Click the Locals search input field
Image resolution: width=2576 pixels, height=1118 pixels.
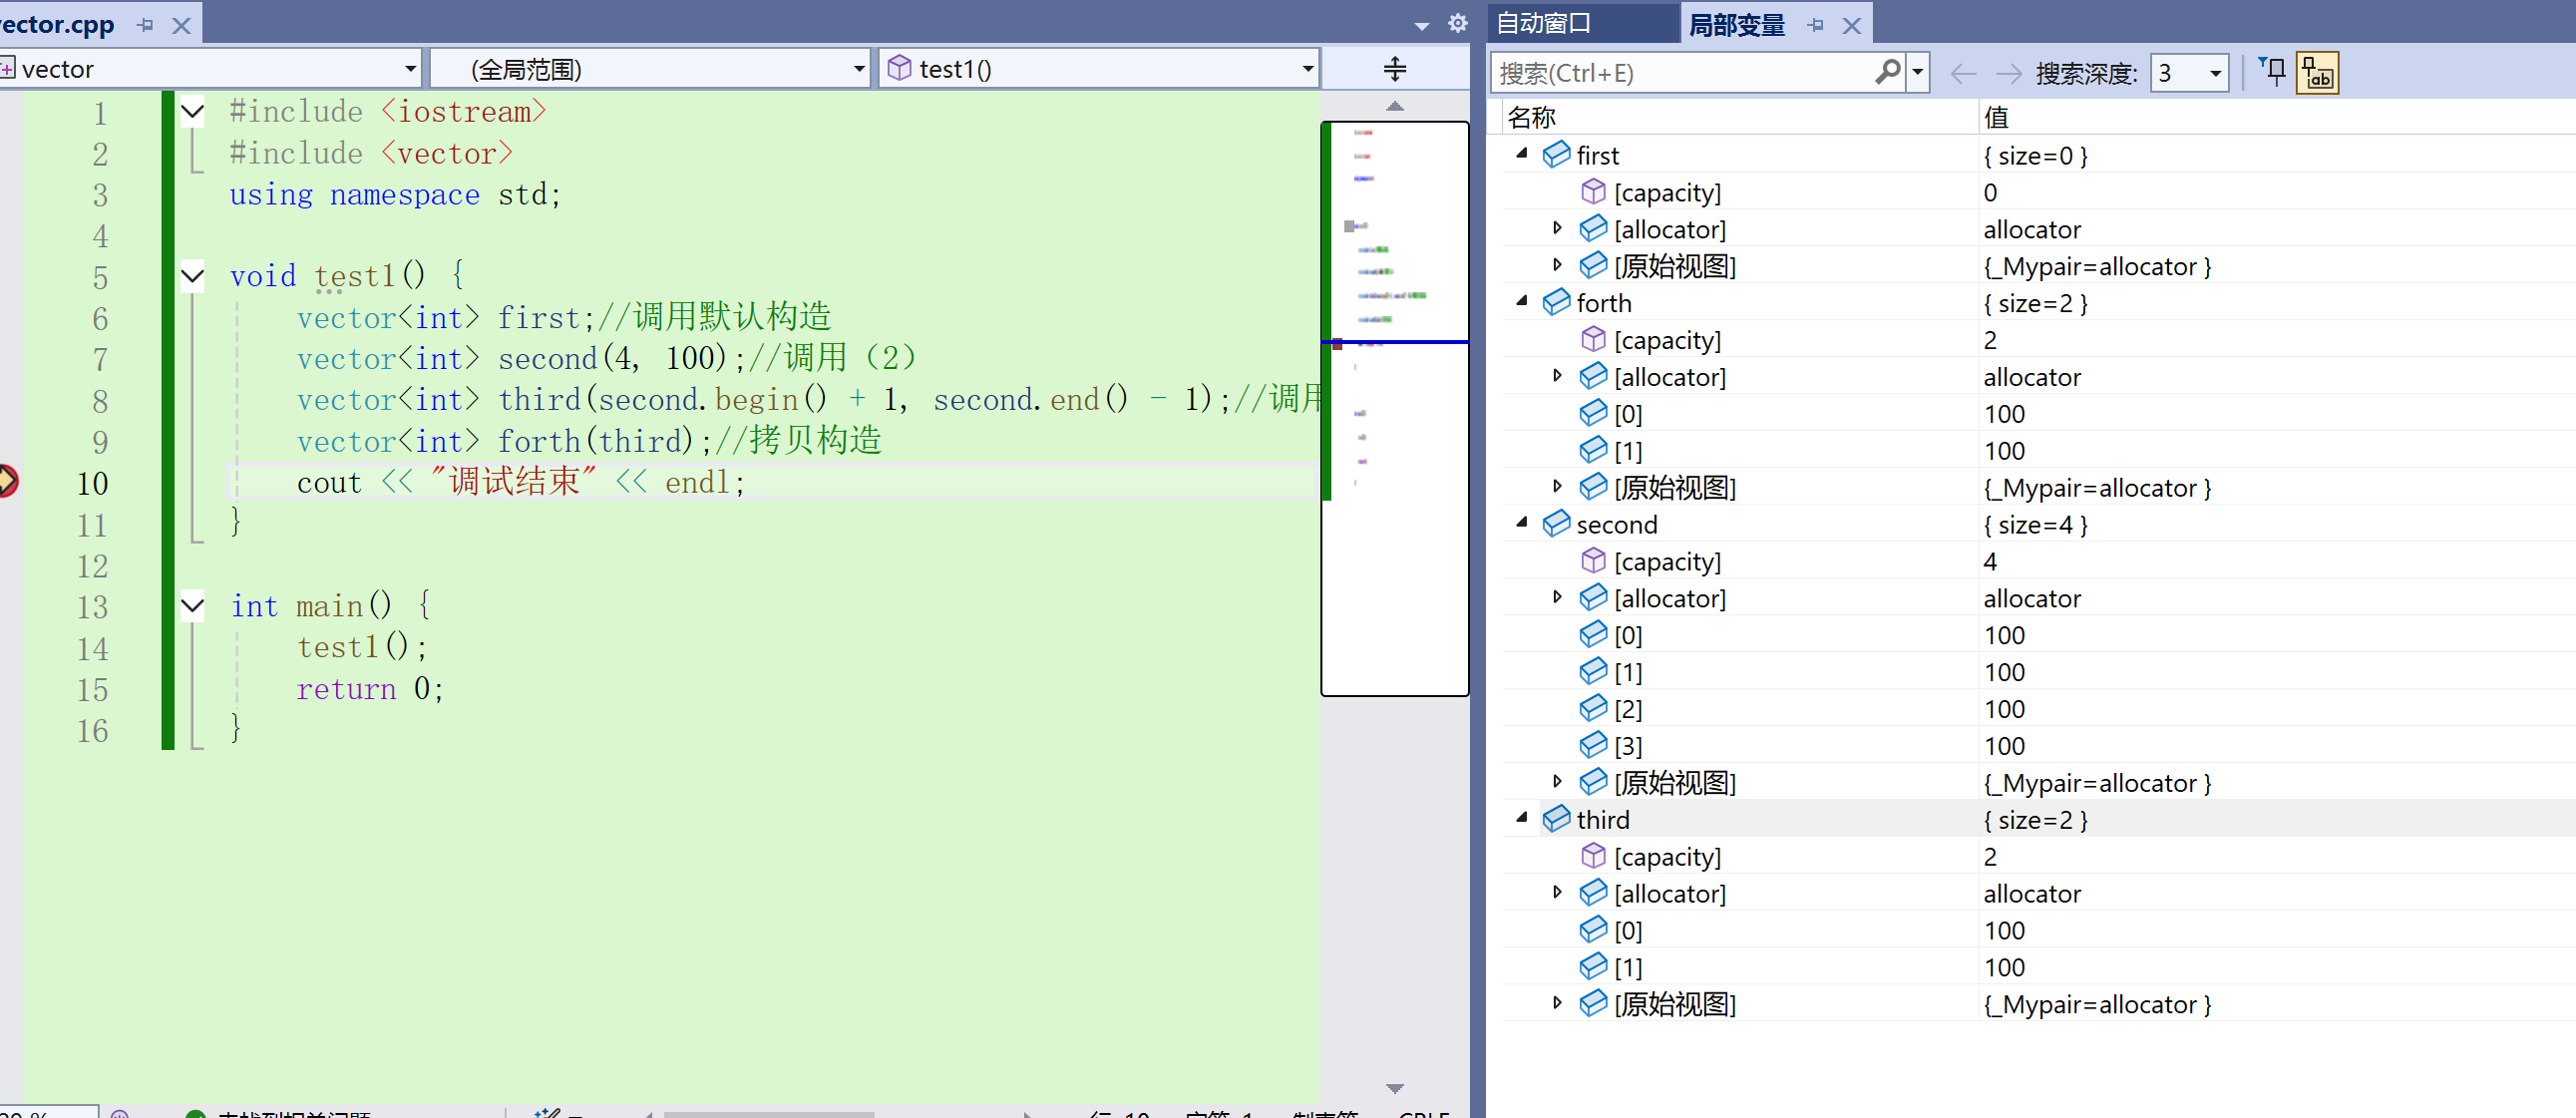pos(1680,73)
